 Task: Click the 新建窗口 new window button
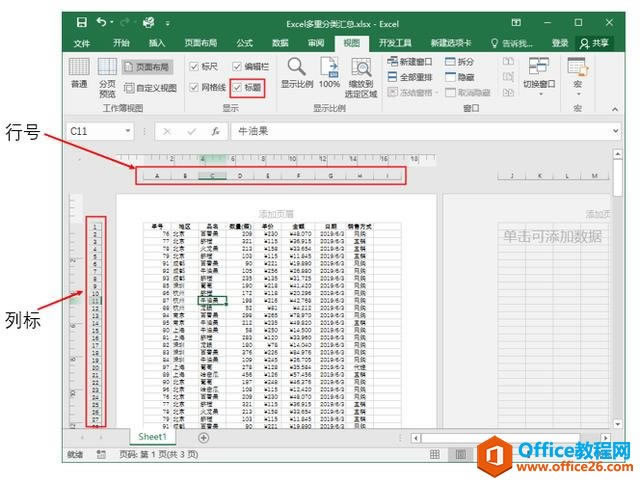409,62
